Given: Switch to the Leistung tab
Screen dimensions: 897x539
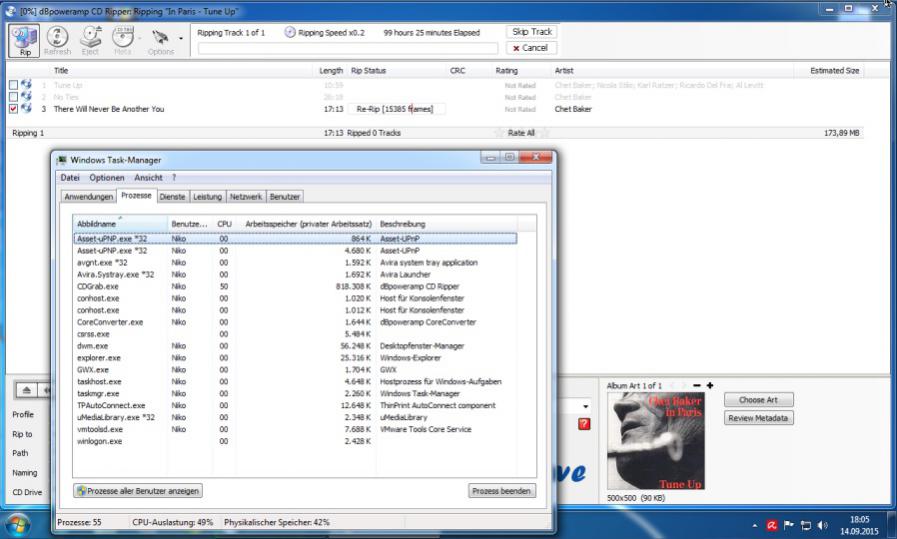Looking at the screenshot, I should [207, 196].
